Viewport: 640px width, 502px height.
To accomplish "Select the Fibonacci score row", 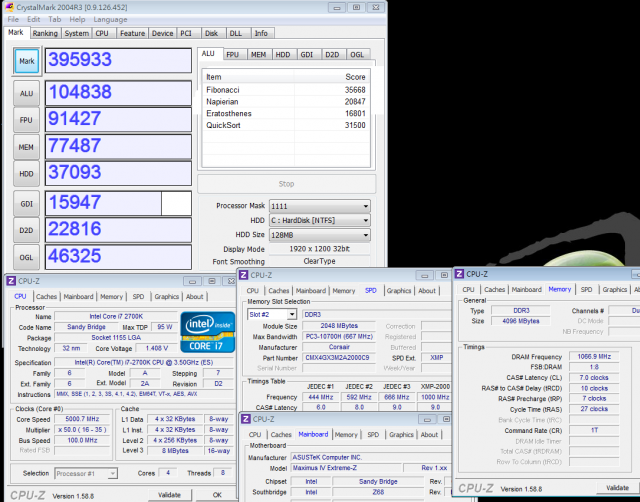I will click(x=286, y=90).
